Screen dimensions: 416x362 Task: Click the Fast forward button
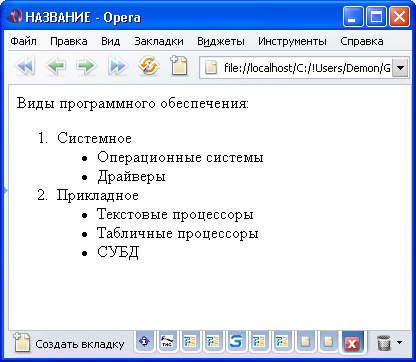(x=118, y=66)
